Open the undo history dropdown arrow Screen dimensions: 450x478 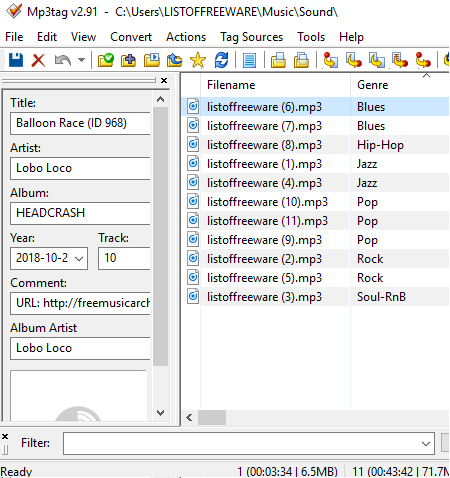click(x=81, y=60)
